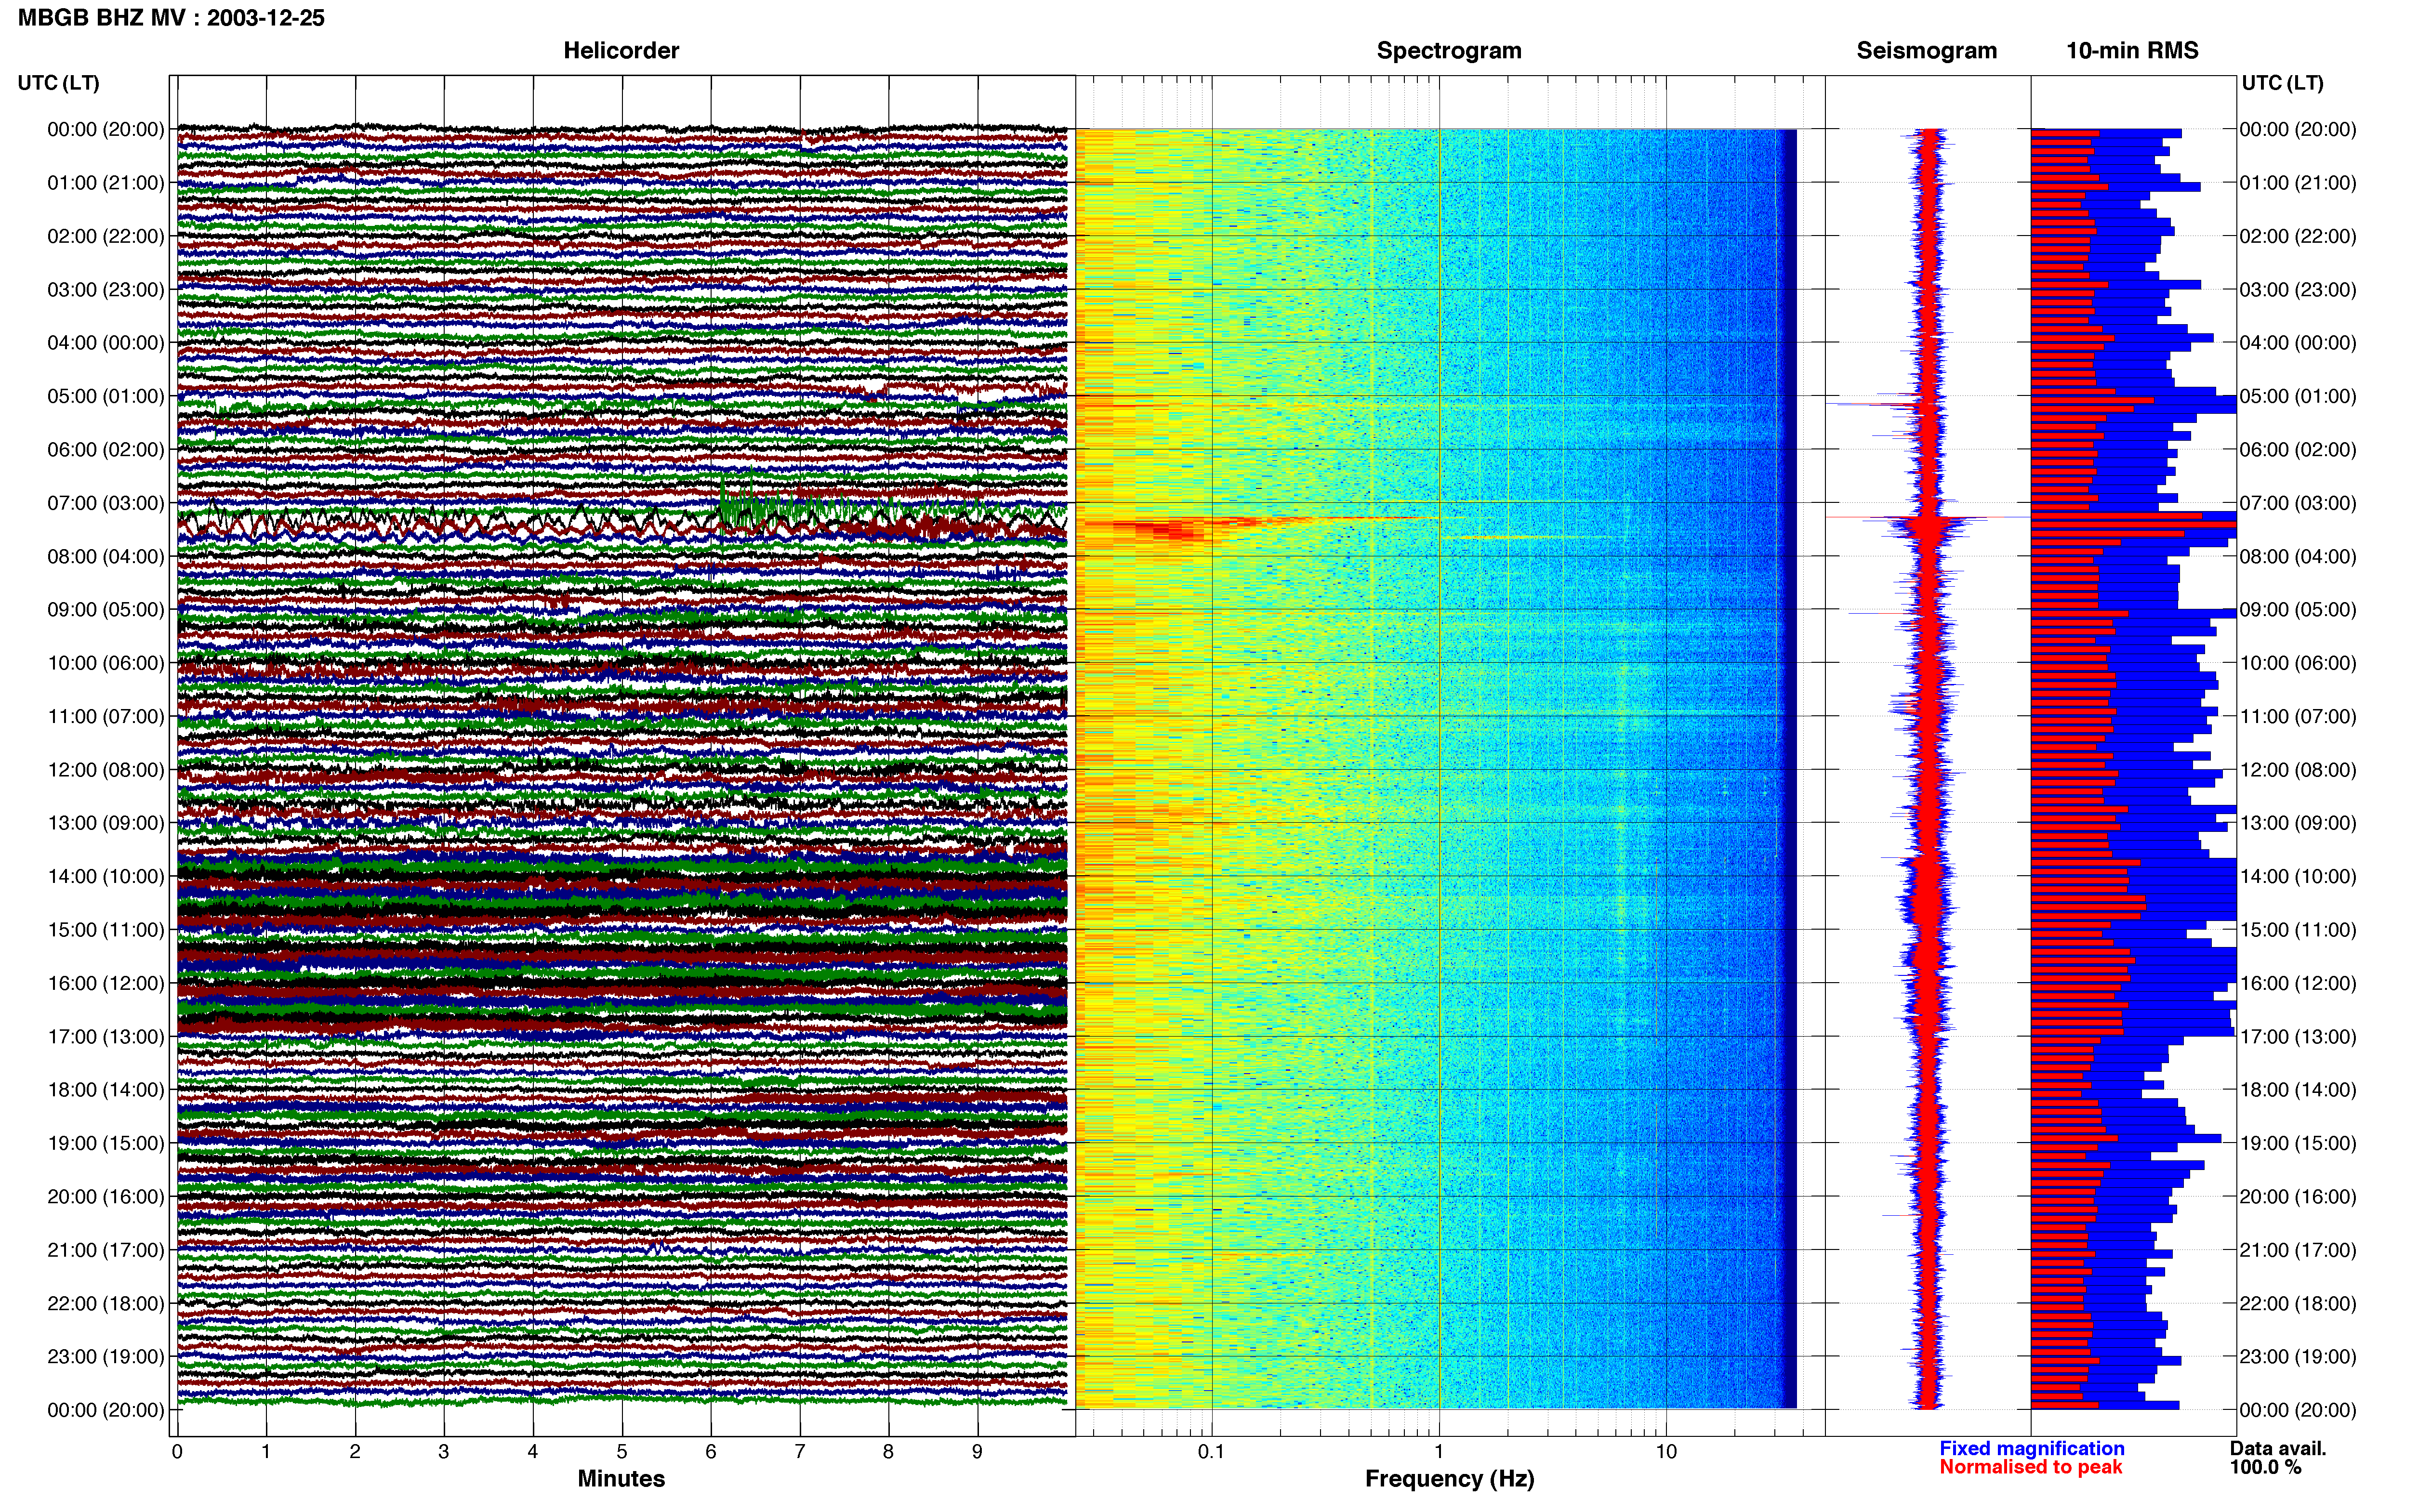
Task: Click the 10 frequency tick label
Action: coord(1665,1452)
